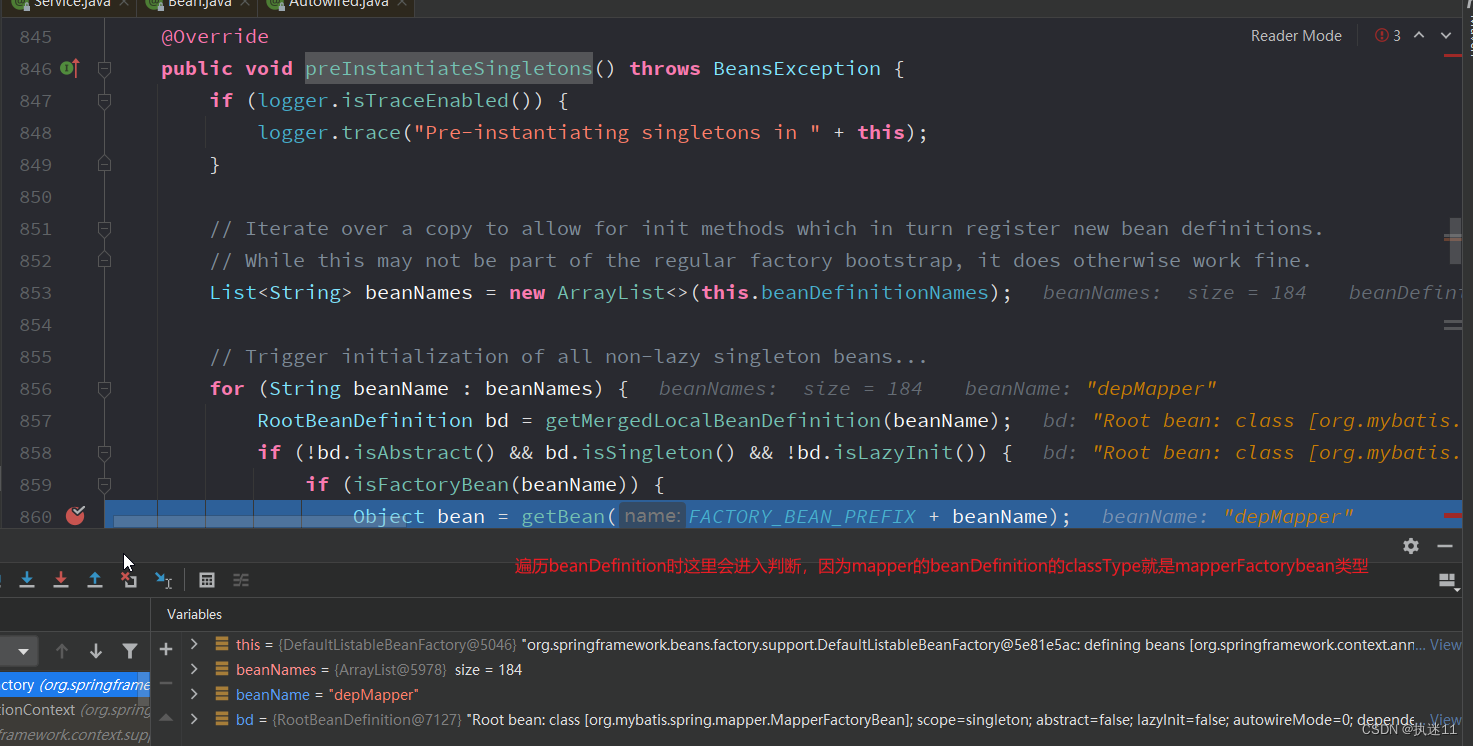The width and height of the screenshot is (1473, 746).
Task: Expand the 'bd' RootBeanDefinition variable
Action: coord(195,719)
